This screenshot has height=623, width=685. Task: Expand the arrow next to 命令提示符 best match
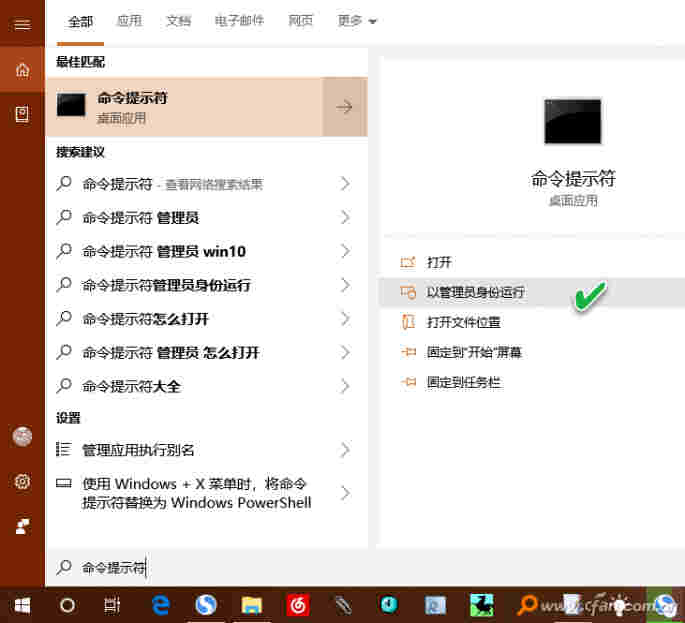(x=344, y=107)
